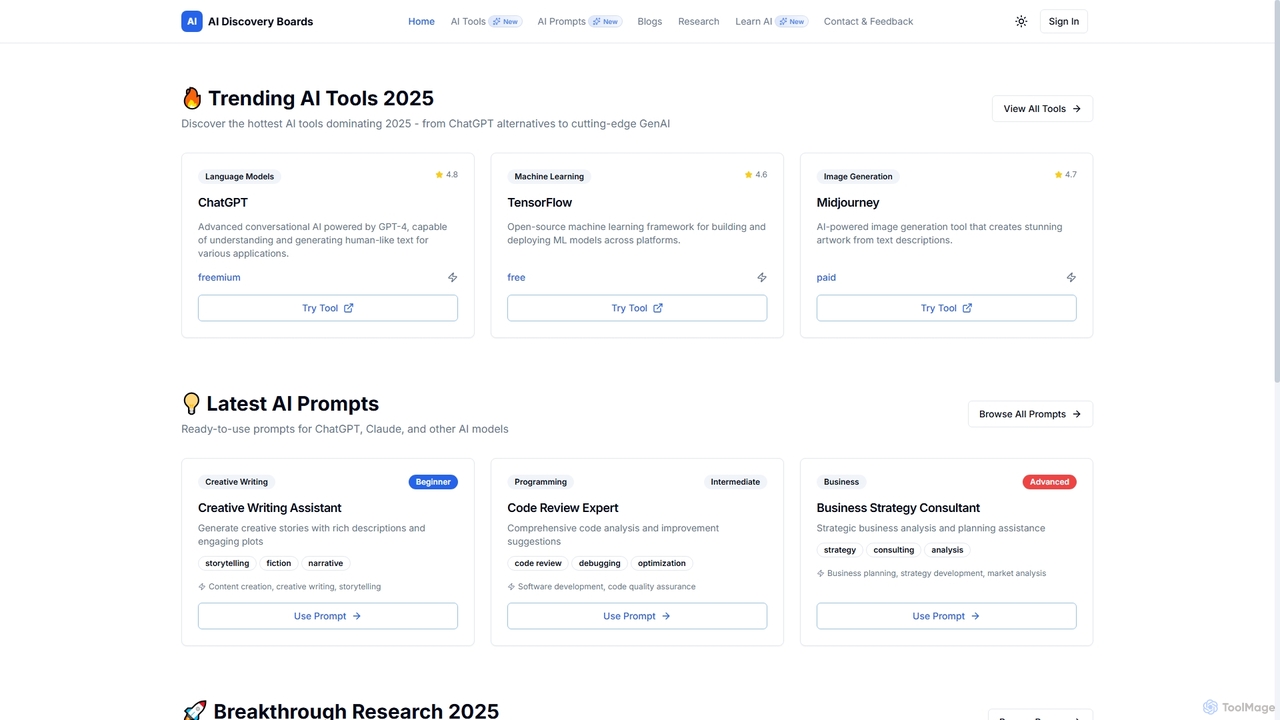Open the ChatGPT card title
Screen dimensions: 1280x720
pyautogui.click(x=223, y=202)
